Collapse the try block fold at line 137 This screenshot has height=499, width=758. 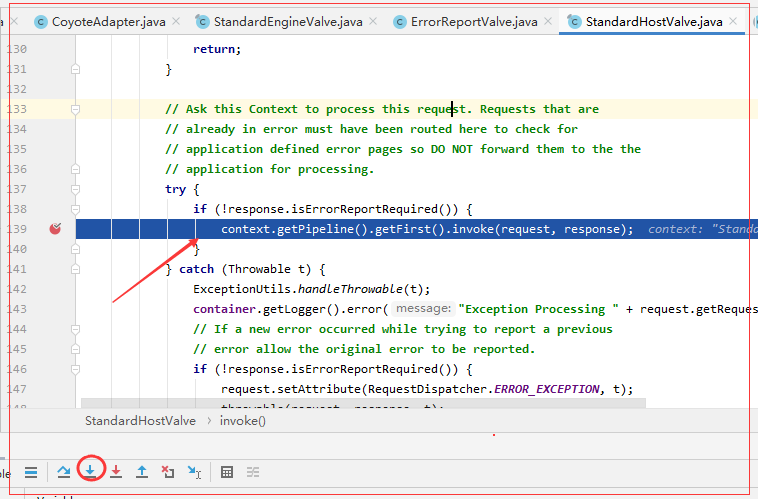click(x=75, y=189)
